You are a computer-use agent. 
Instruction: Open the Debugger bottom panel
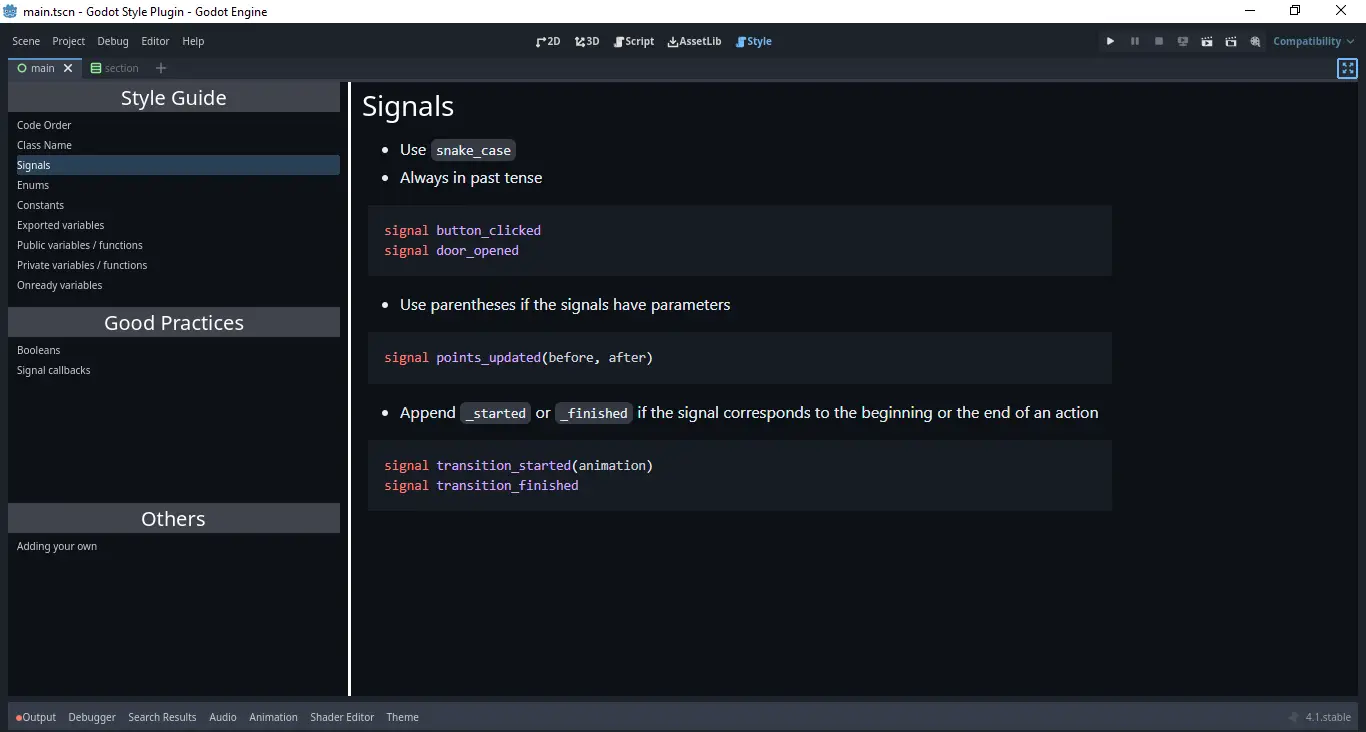[x=92, y=717]
